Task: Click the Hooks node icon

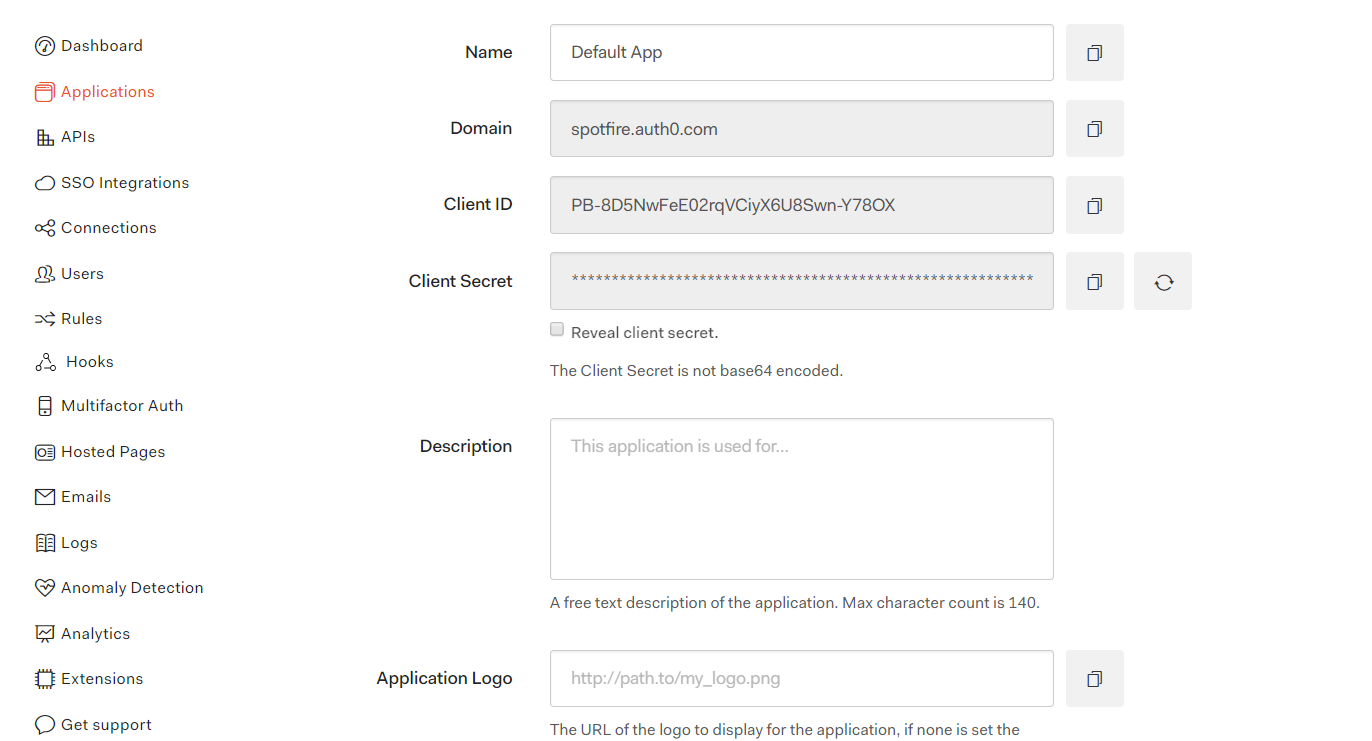Action: click(x=45, y=362)
